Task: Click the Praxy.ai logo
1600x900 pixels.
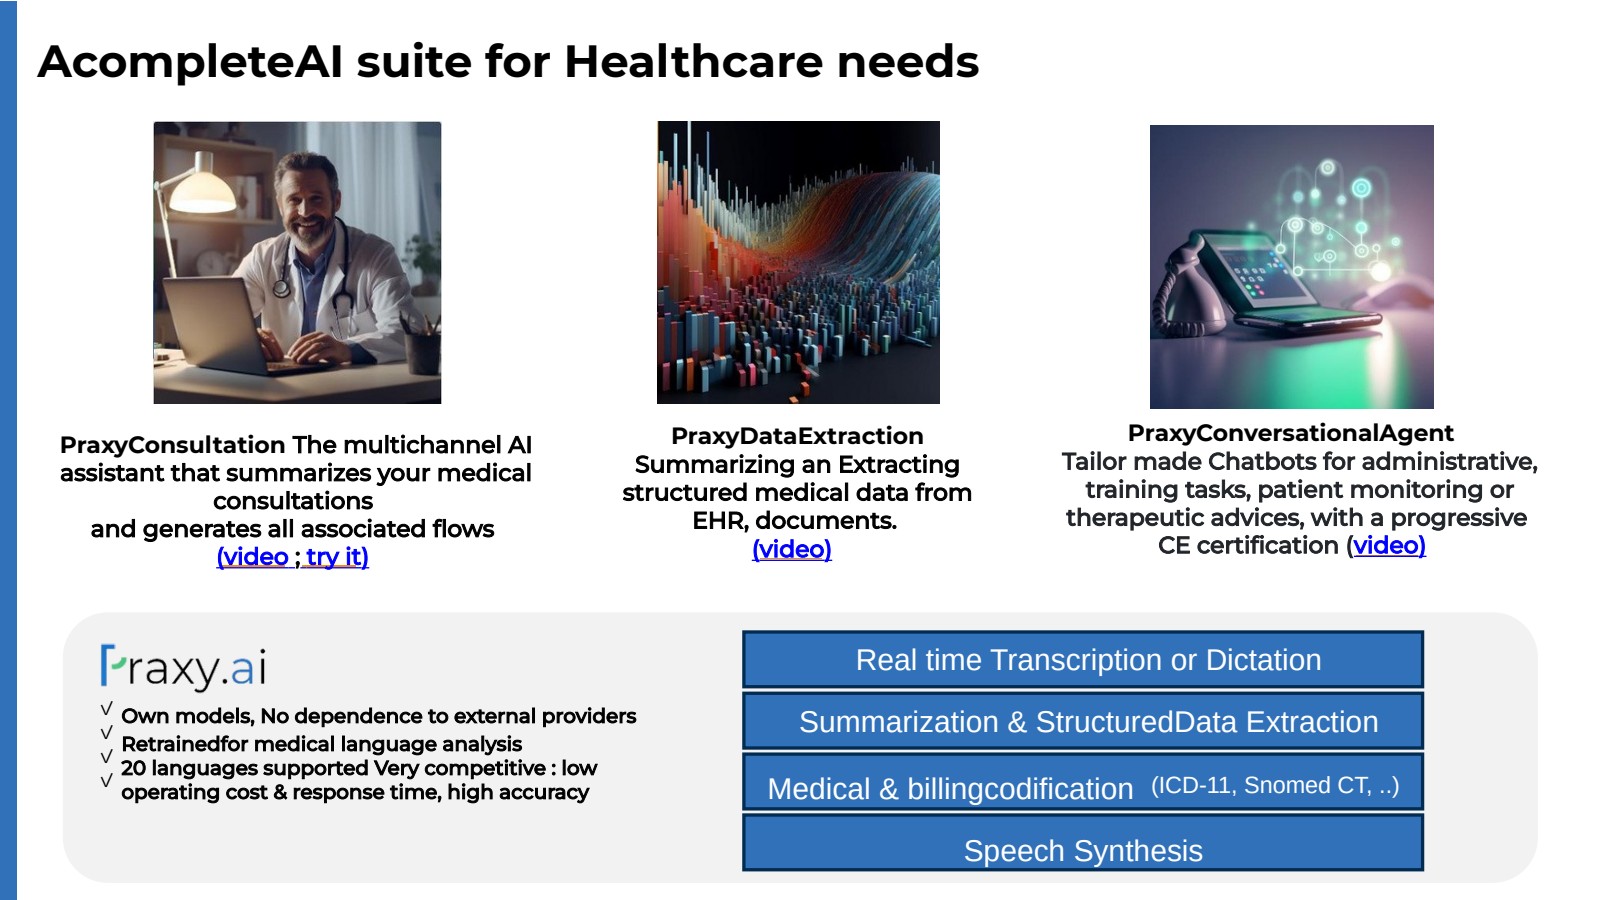Action: (x=183, y=667)
